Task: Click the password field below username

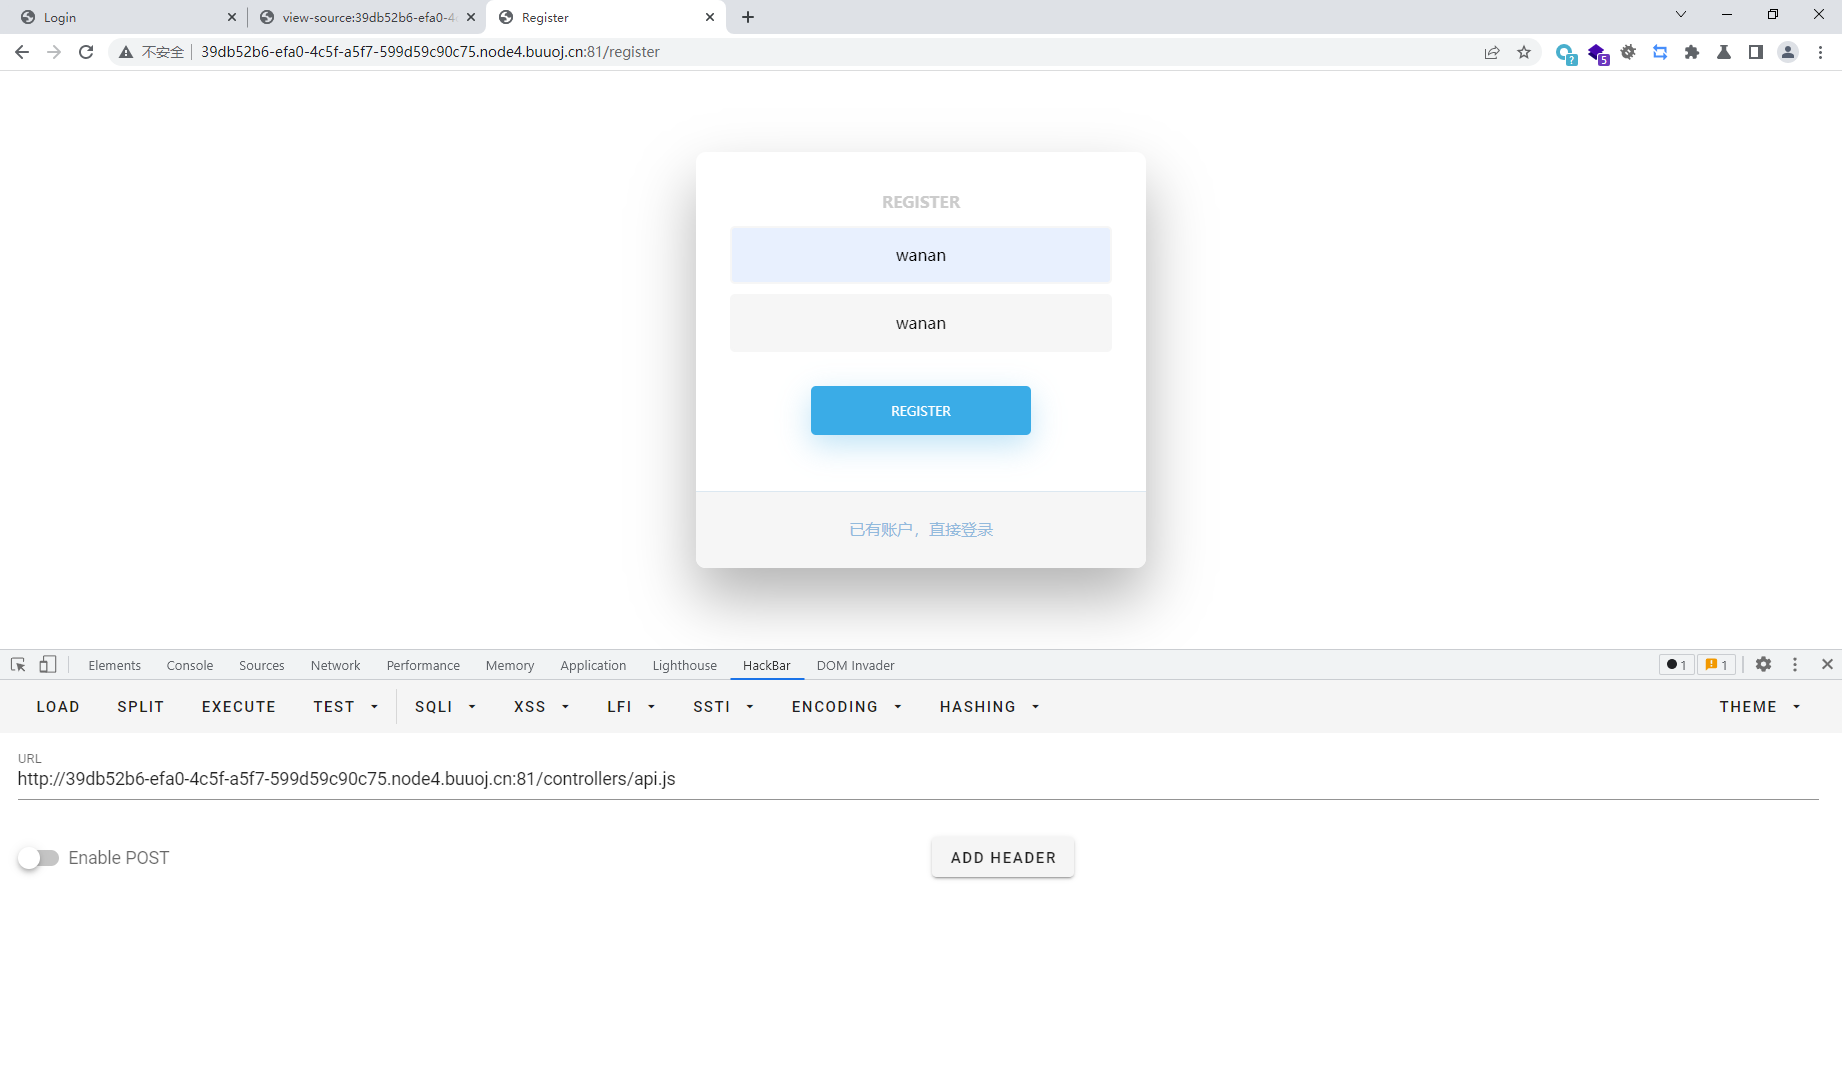Action: coord(921,323)
